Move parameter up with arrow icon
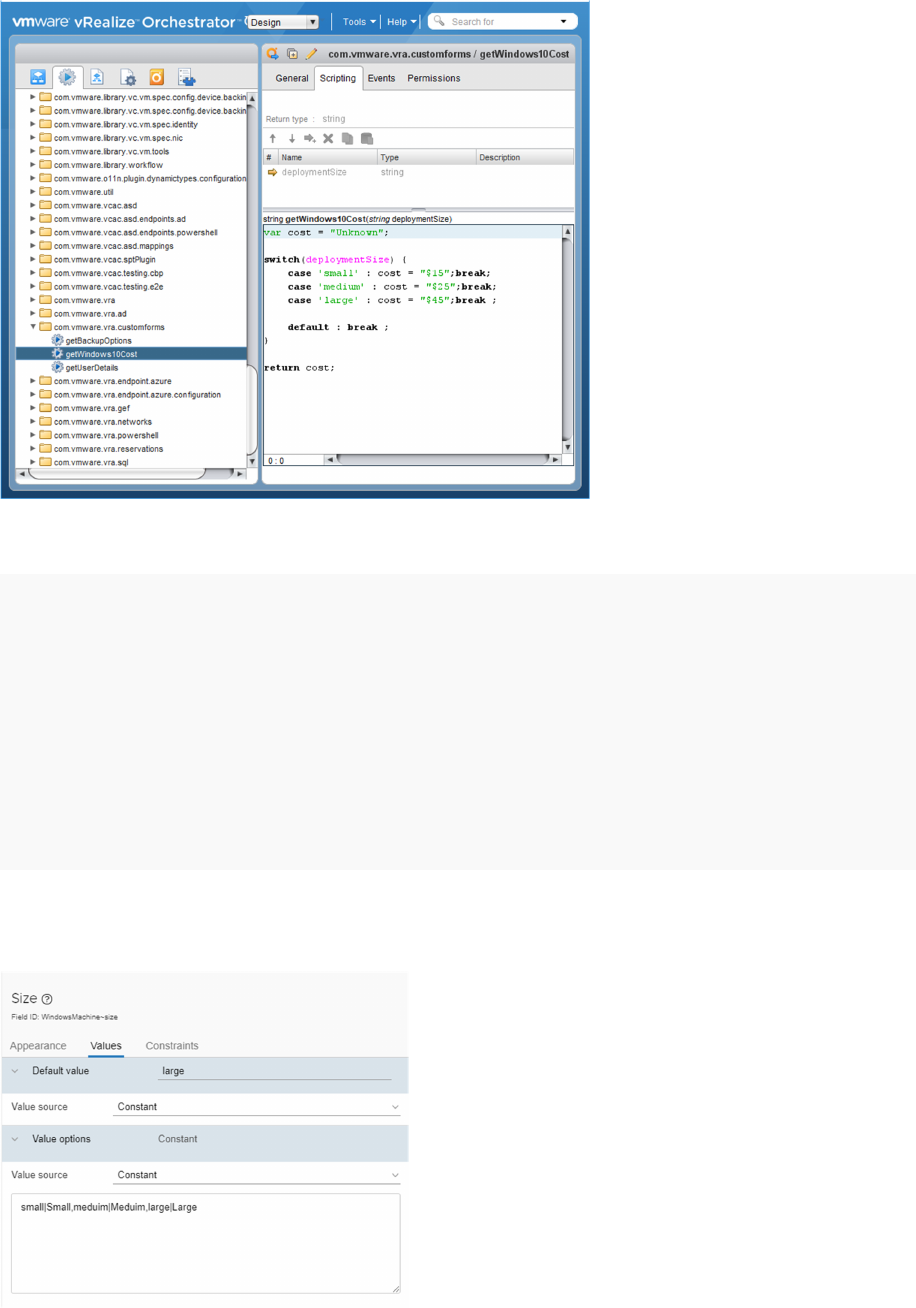Viewport: 916px width, 1308px height. point(272,138)
